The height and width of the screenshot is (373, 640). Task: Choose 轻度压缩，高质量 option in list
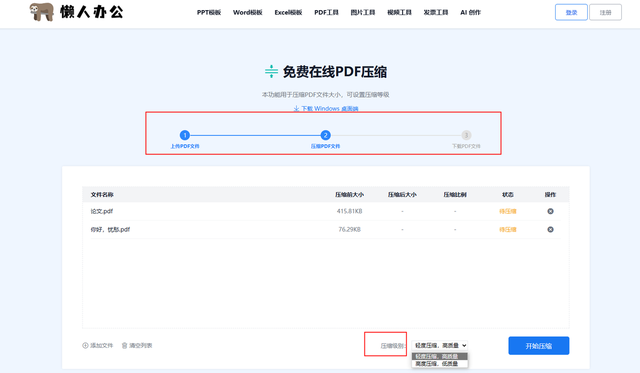point(440,356)
